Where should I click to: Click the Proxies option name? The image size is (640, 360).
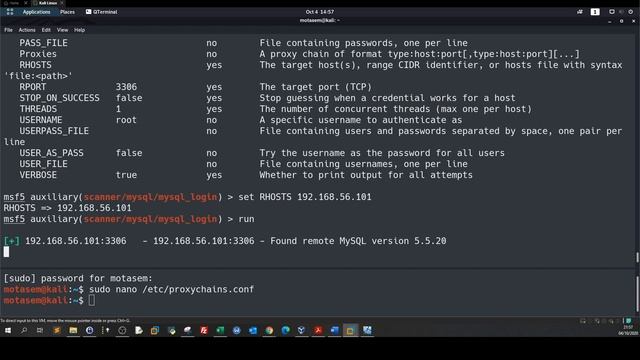pos(38,54)
